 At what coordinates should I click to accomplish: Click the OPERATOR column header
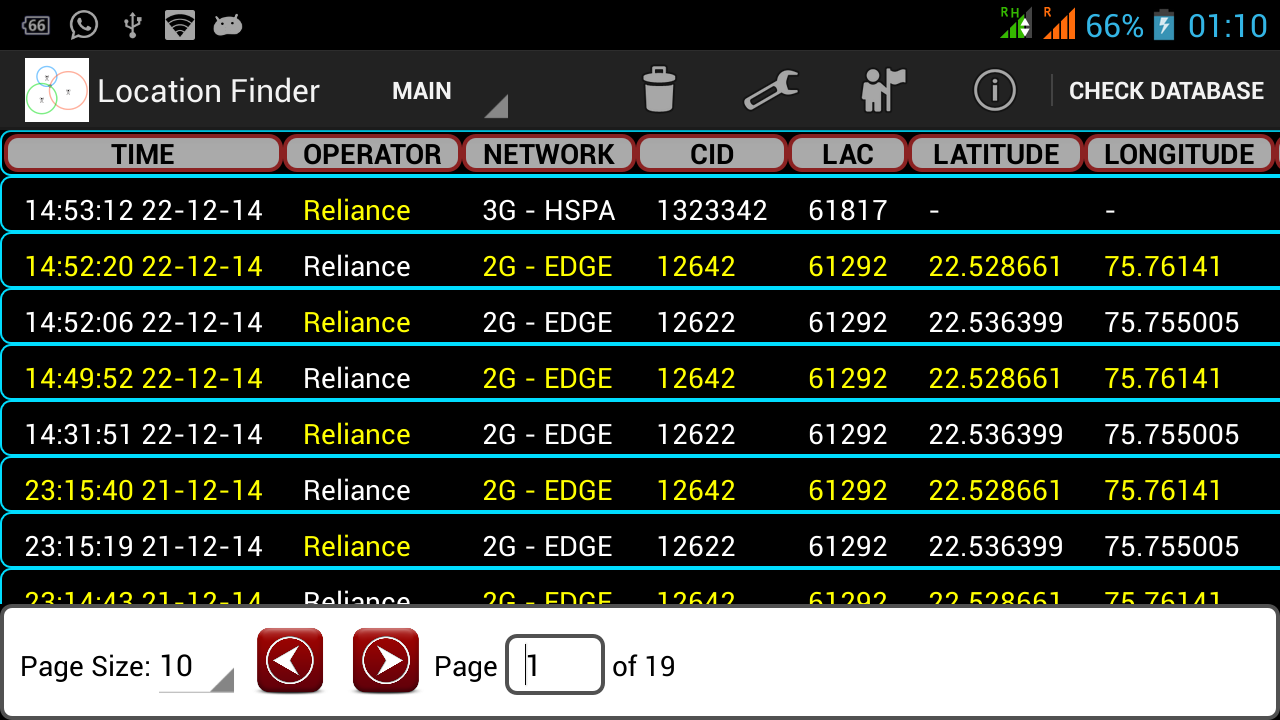pyautogui.click(x=372, y=154)
